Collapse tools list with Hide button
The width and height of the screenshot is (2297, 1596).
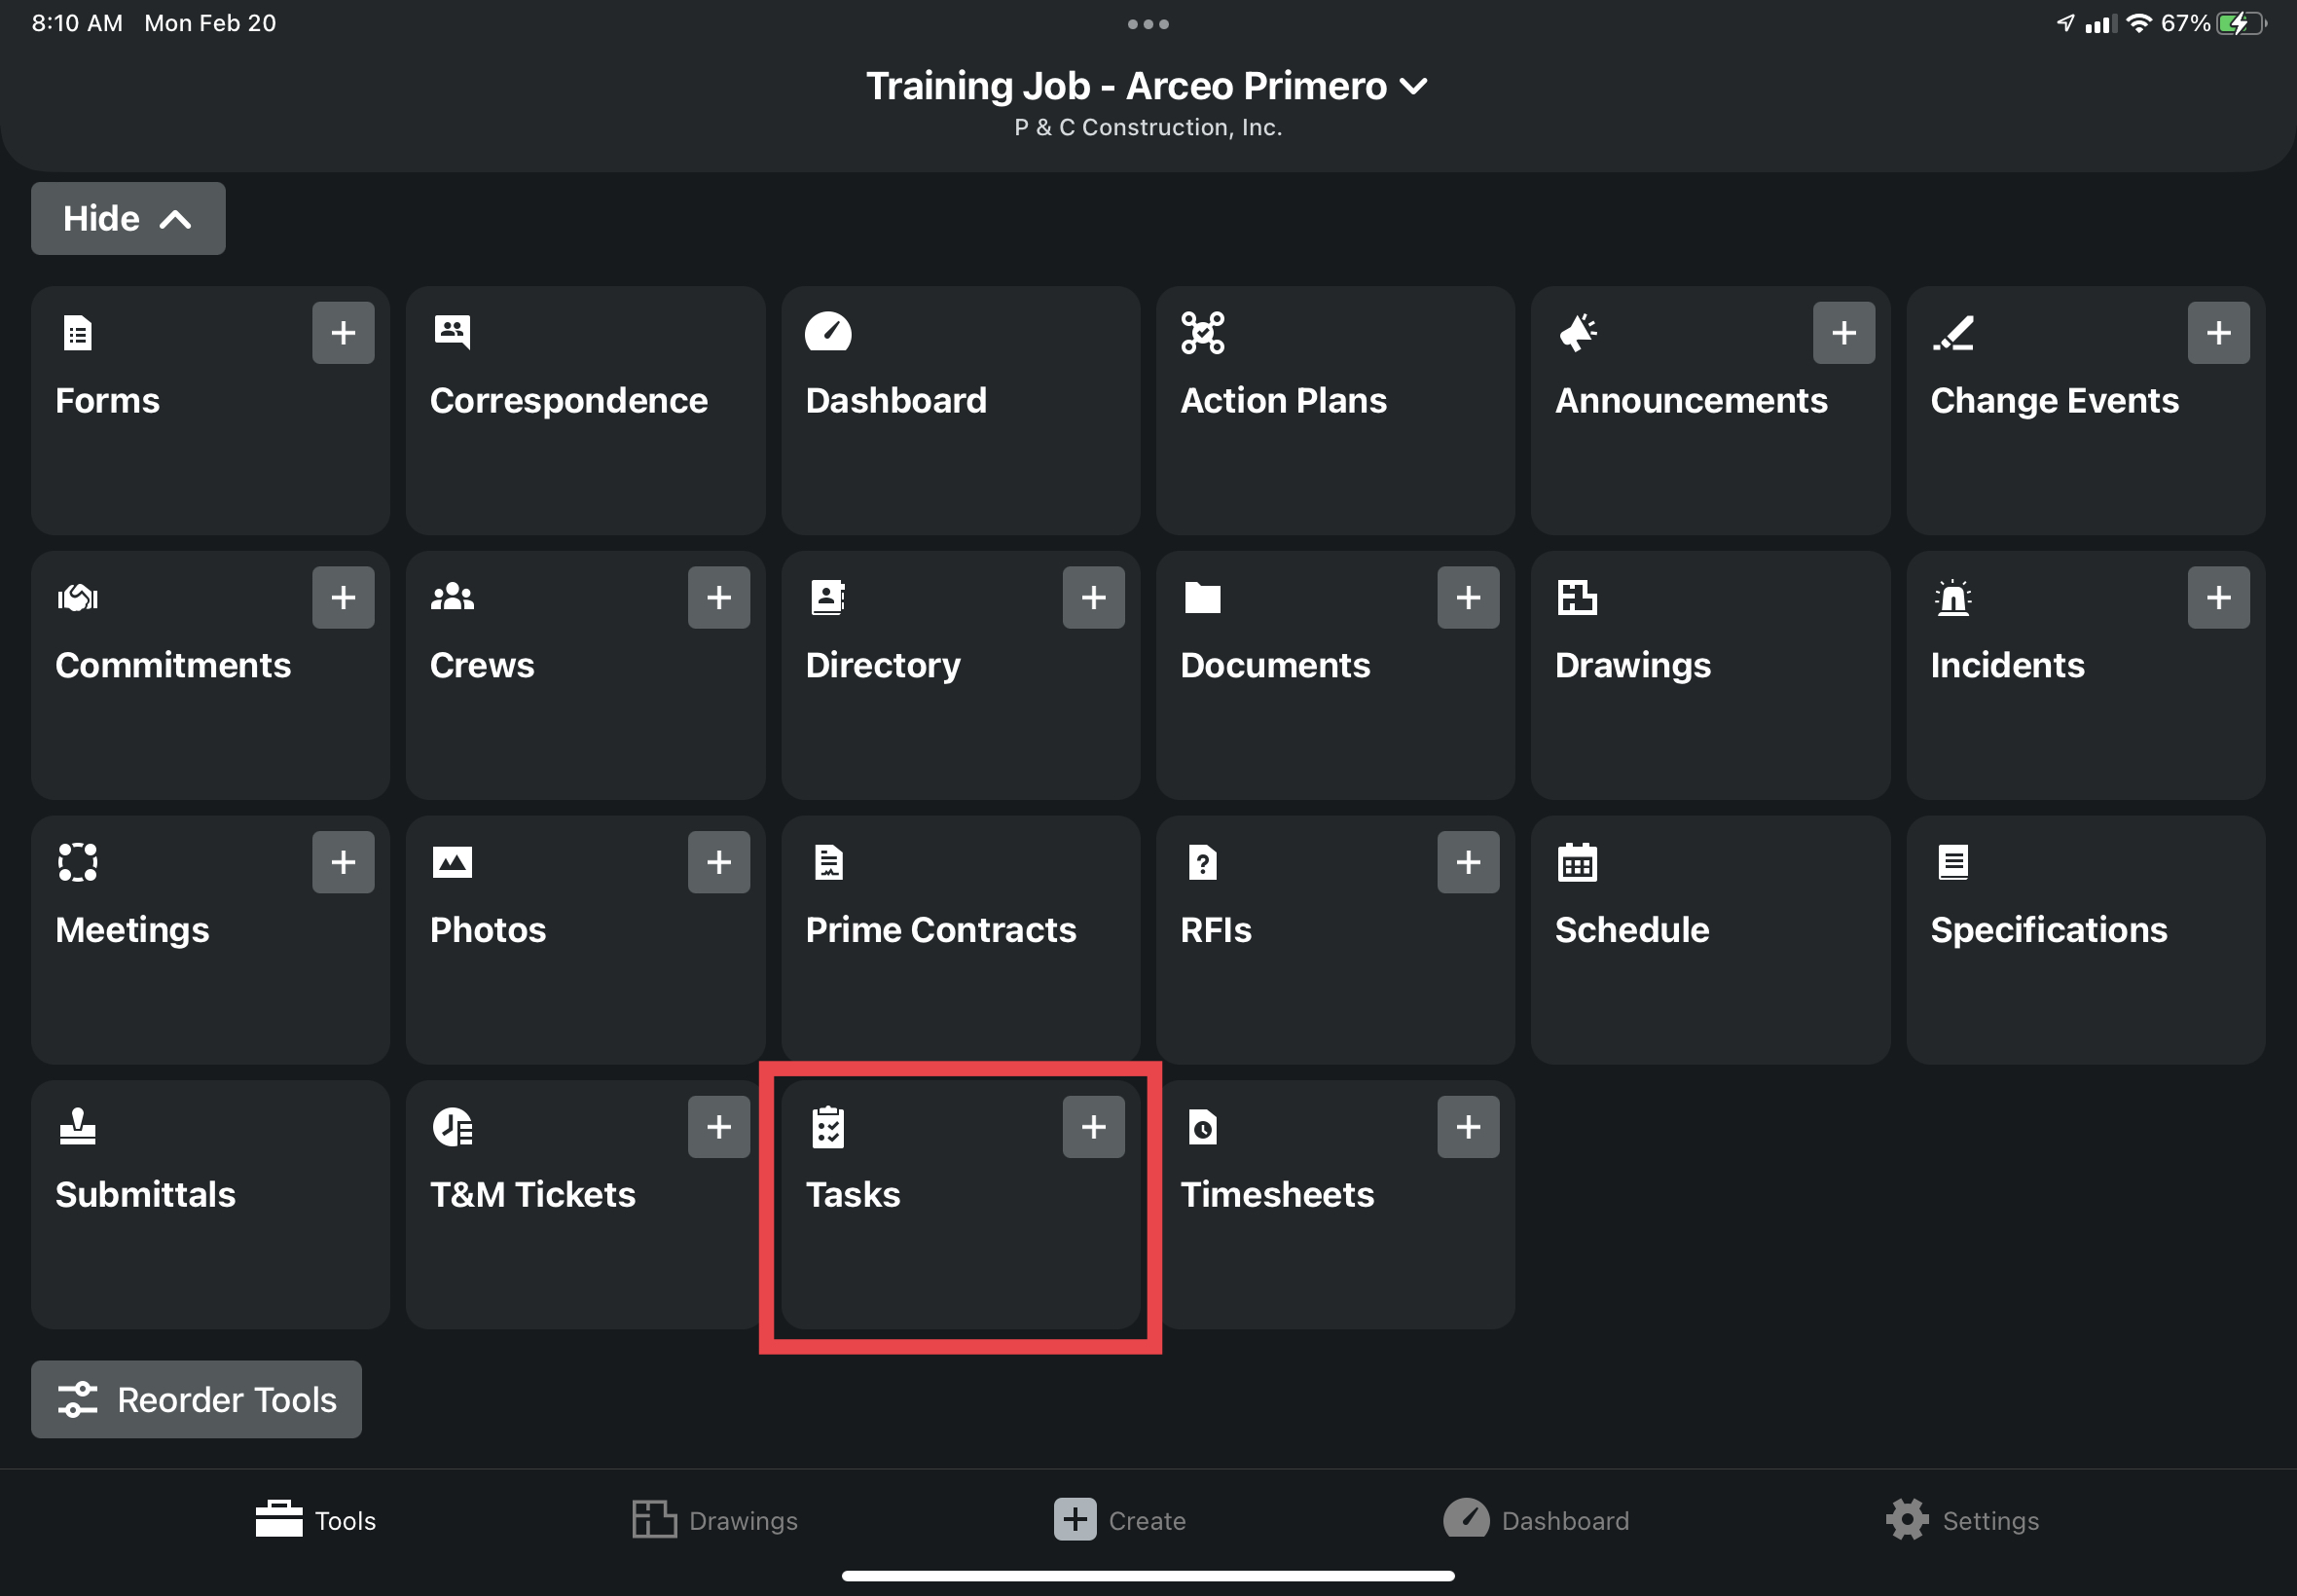(x=128, y=219)
